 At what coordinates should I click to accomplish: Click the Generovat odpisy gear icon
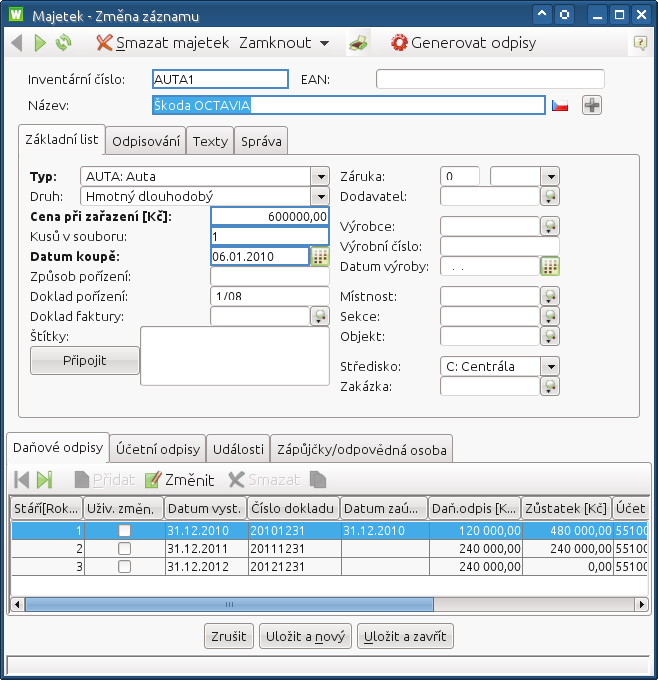click(x=400, y=43)
